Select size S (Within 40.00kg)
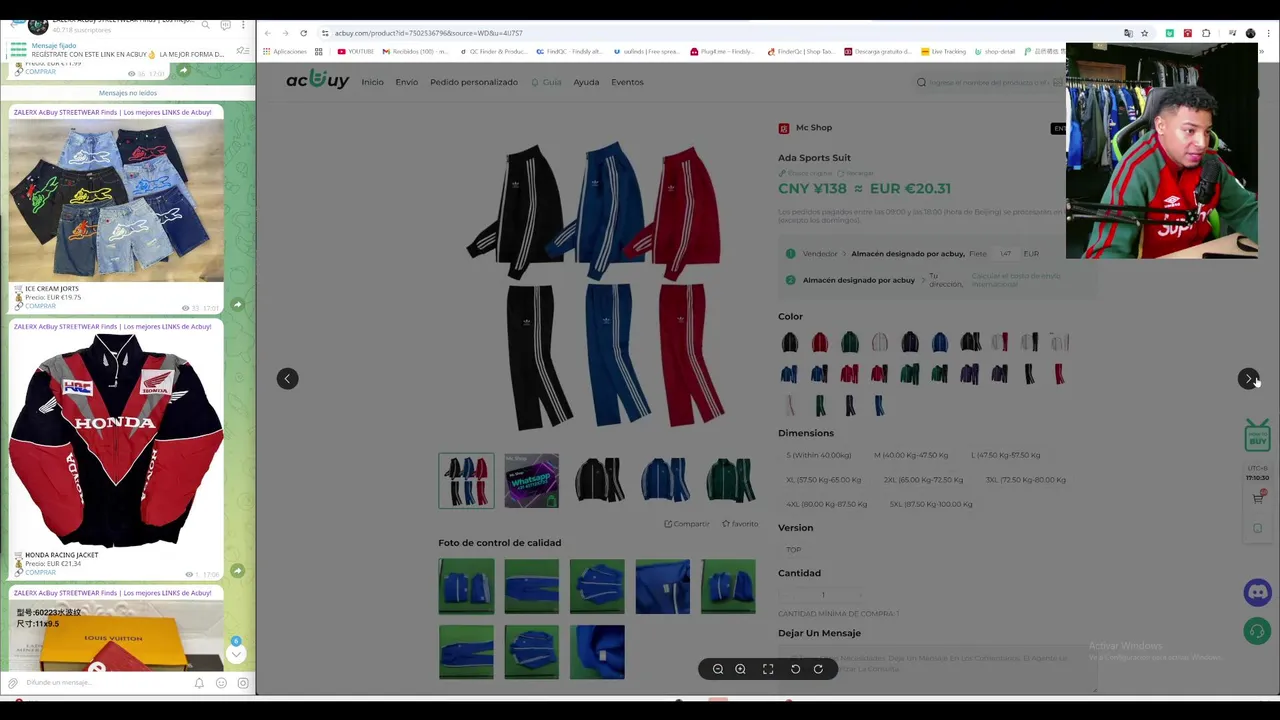 819,455
